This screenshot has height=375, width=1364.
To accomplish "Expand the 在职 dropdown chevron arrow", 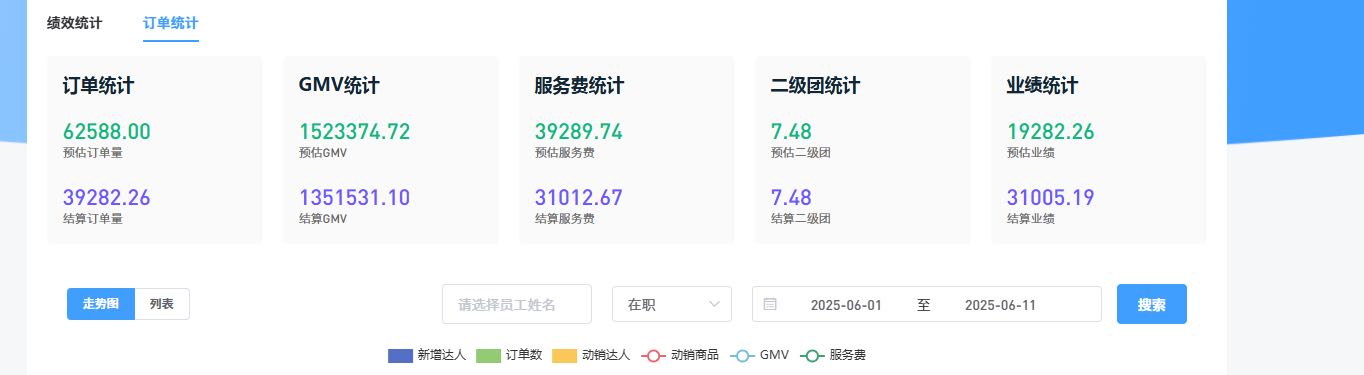I will point(715,304).
